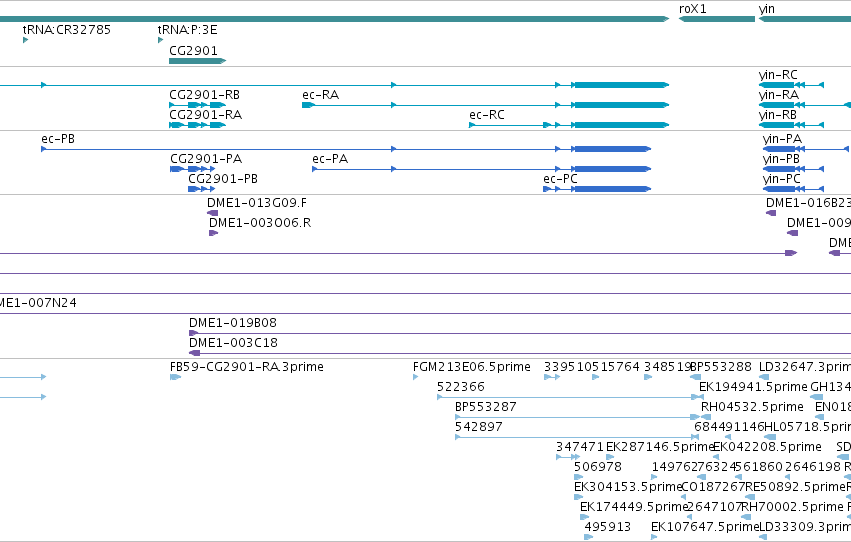Select the DME1-003C18 clone start marker

point(194,353)
